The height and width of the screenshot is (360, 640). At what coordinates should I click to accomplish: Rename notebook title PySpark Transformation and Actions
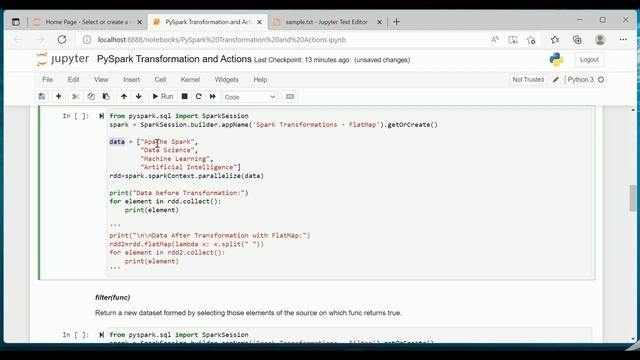click(174, 59)
